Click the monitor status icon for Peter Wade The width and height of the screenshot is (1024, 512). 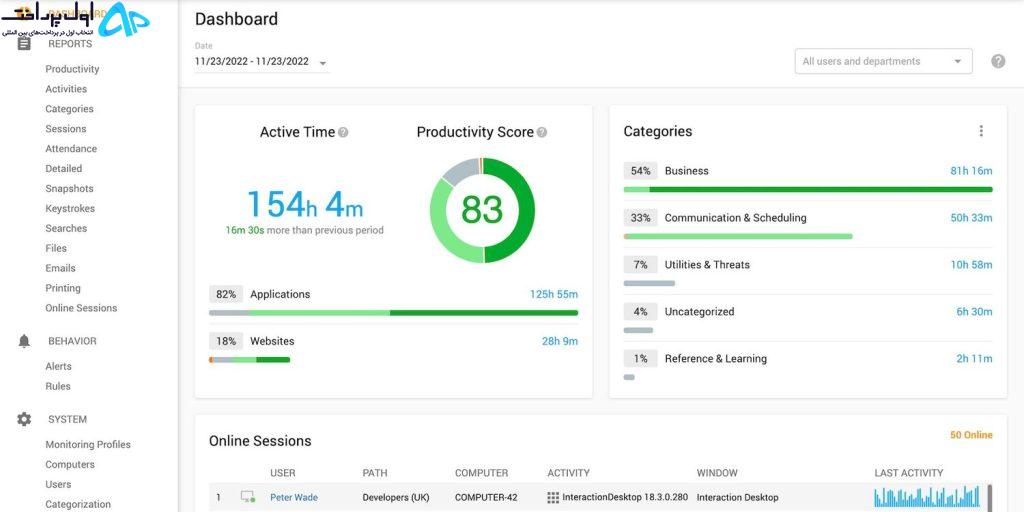(248, 497)
